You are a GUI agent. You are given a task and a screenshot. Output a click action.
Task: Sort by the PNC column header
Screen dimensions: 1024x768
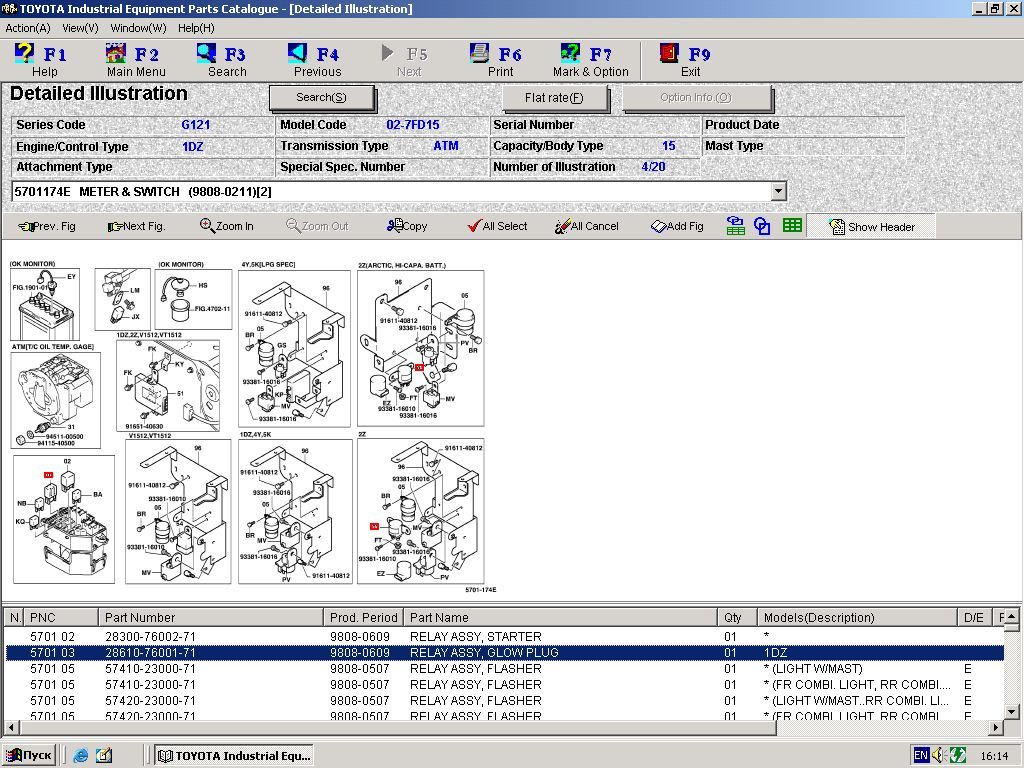[x=61, y=617]
